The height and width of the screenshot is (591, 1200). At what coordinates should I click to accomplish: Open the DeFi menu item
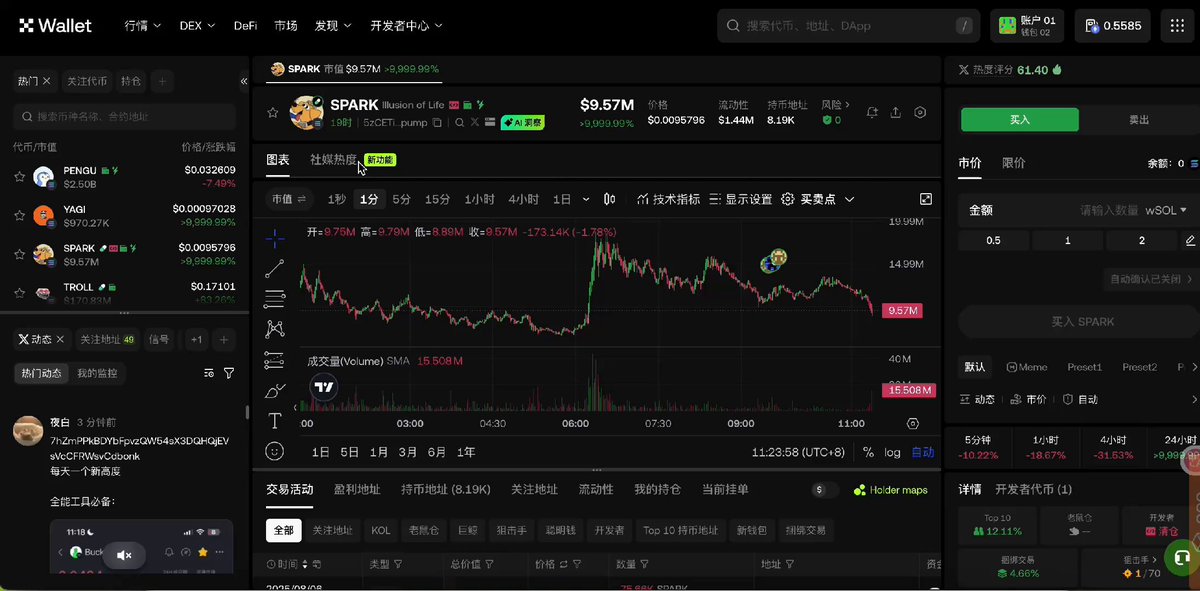[x=245, y=26]
